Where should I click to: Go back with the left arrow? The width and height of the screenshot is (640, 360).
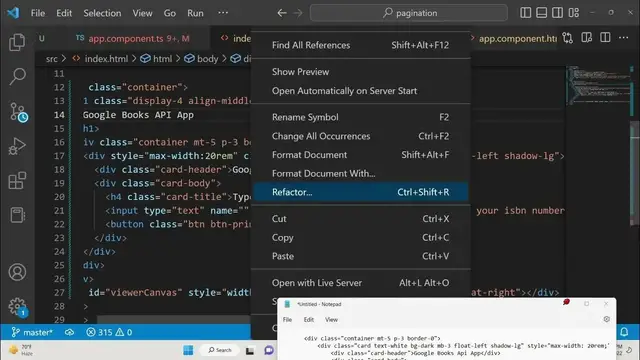[x=282, y=13]
